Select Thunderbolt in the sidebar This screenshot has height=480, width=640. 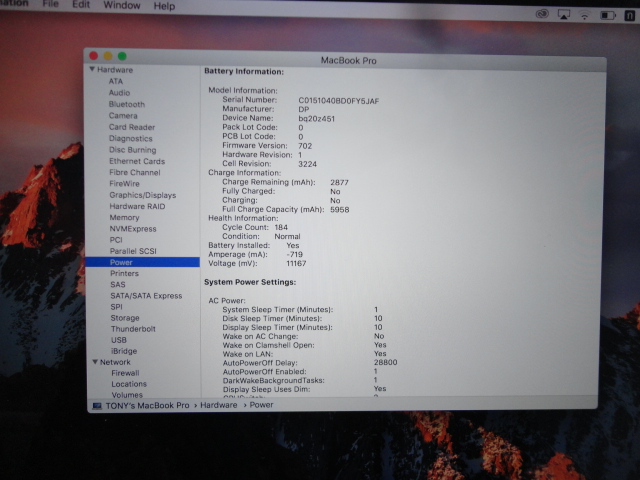[x=133, y=329]
